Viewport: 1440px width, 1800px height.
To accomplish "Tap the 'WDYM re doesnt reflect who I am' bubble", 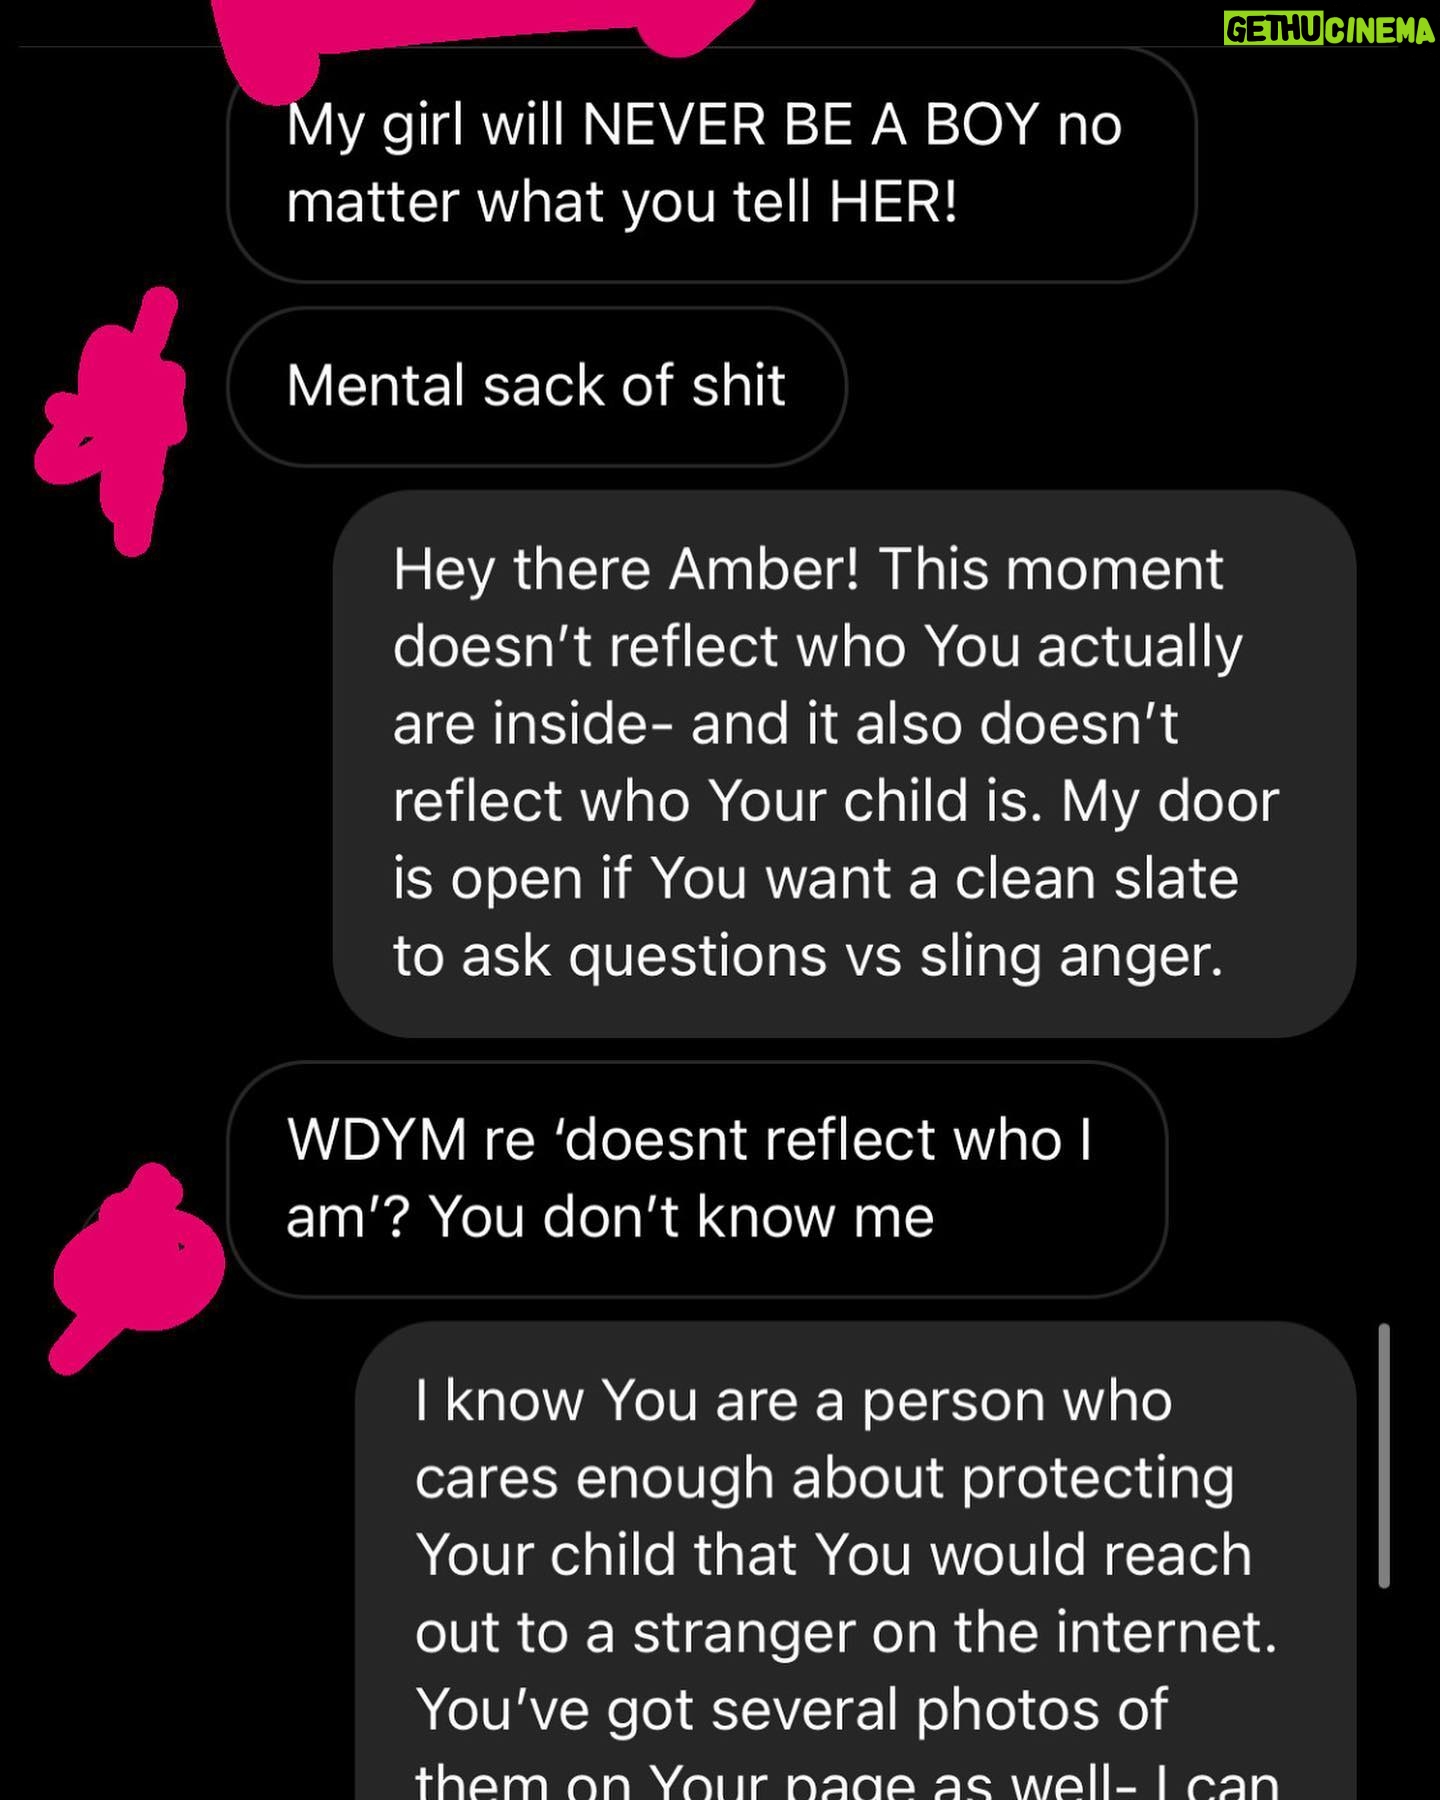I will [x=698, y=1179].
